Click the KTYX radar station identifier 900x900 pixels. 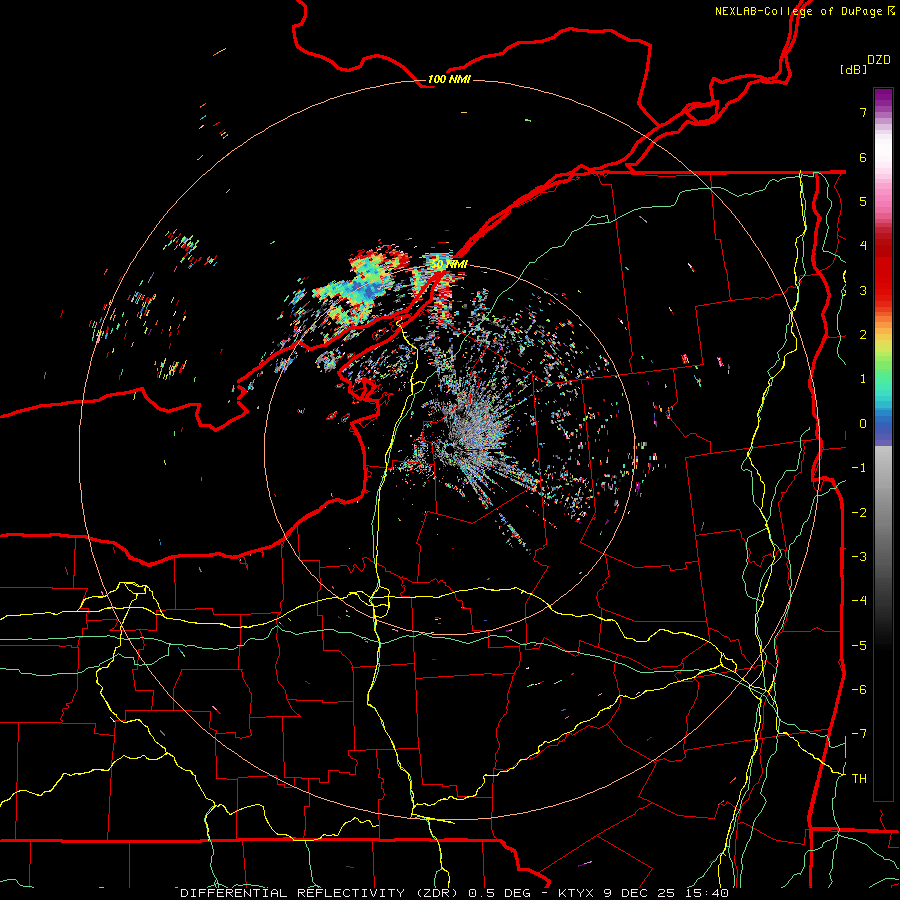[x=577, y=893]
